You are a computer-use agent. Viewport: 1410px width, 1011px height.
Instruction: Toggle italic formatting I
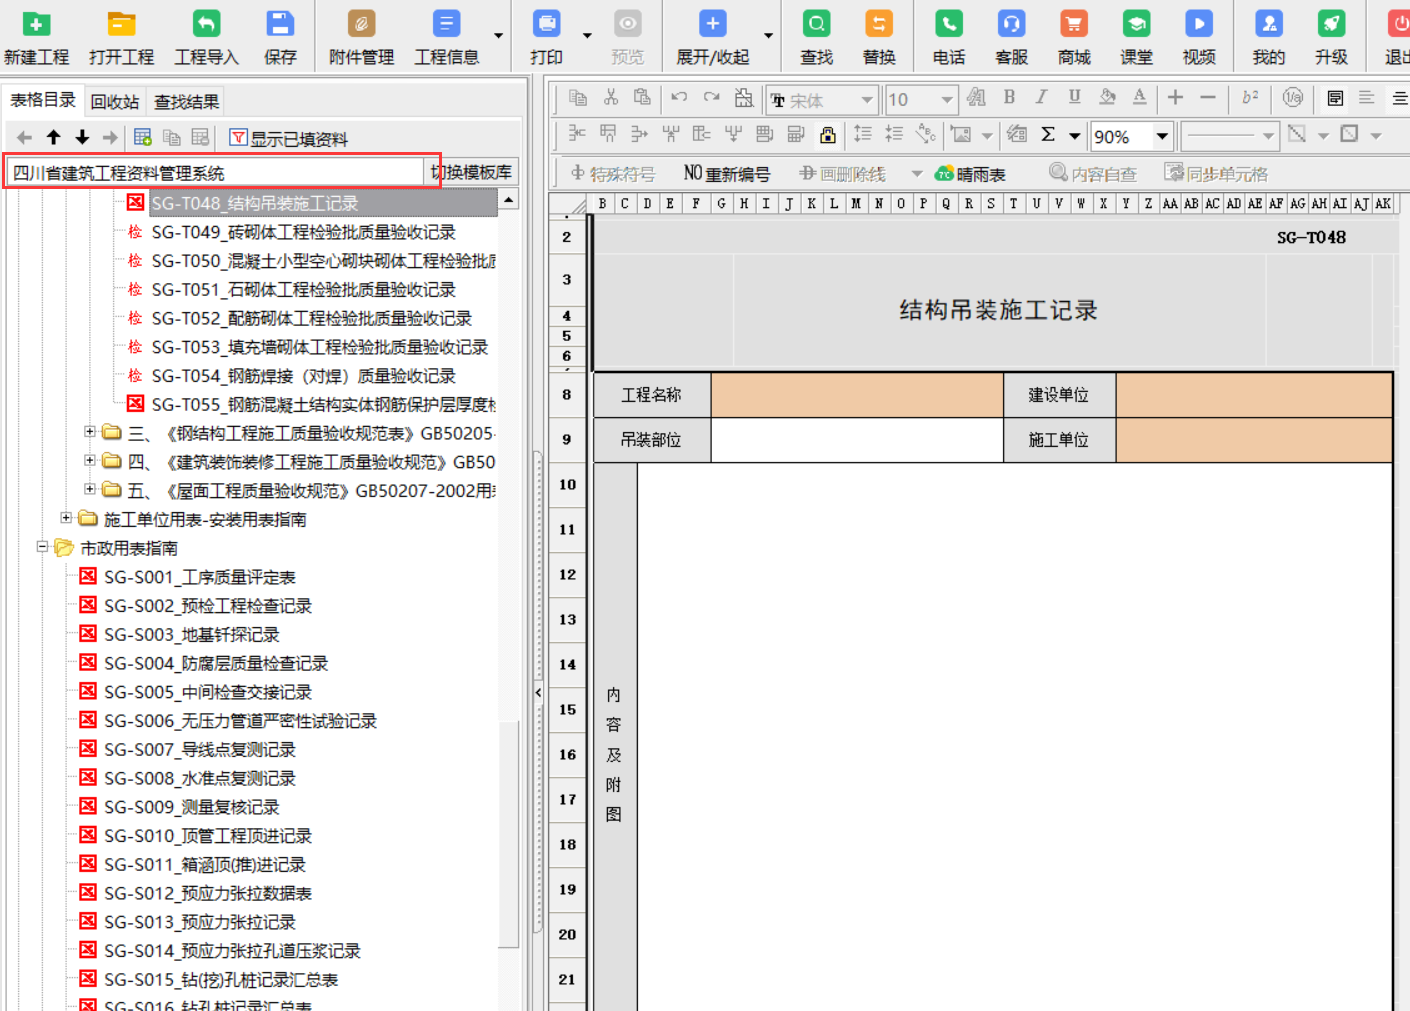tap(1041, 97)
